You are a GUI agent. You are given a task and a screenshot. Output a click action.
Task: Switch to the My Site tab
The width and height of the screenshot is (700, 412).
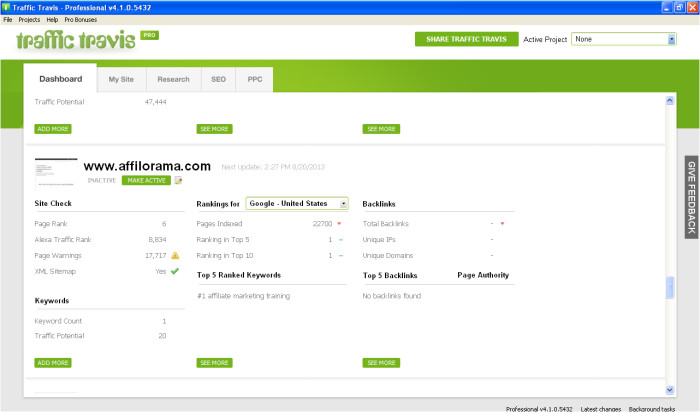[121, 79]
